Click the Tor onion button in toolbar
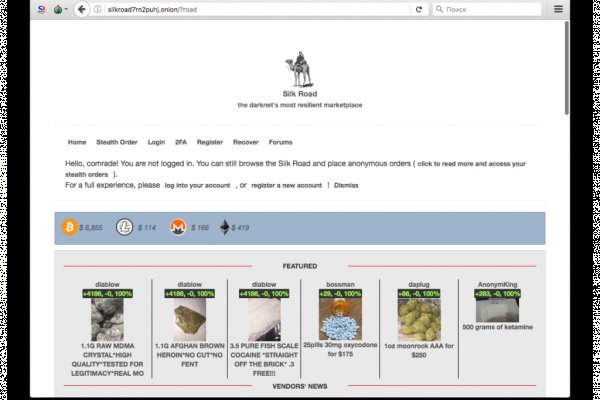The width and height of the screenshot is (600, 400). (57, 9)
